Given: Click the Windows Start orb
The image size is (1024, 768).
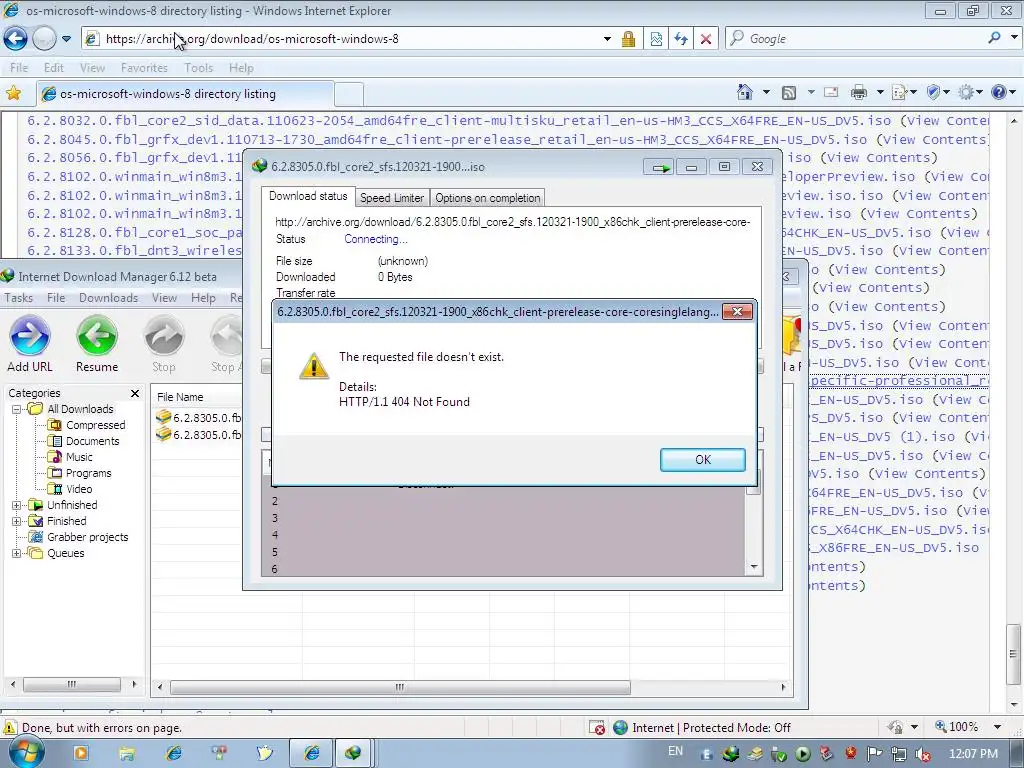Looking at the screenshot, I should tap(26, 752).
